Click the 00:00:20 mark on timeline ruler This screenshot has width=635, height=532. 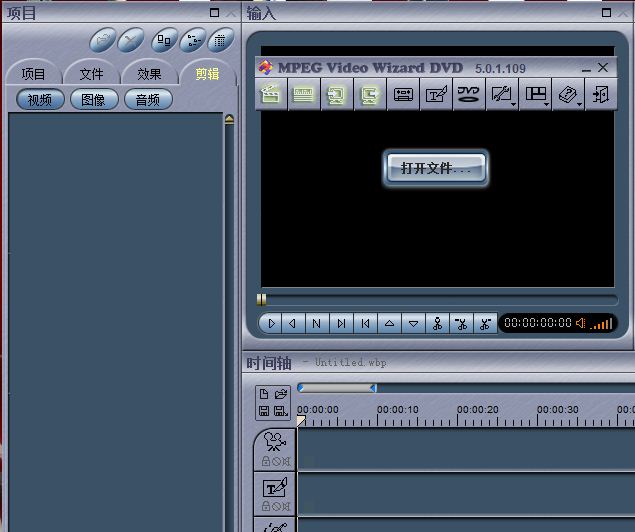pos(477,410)
